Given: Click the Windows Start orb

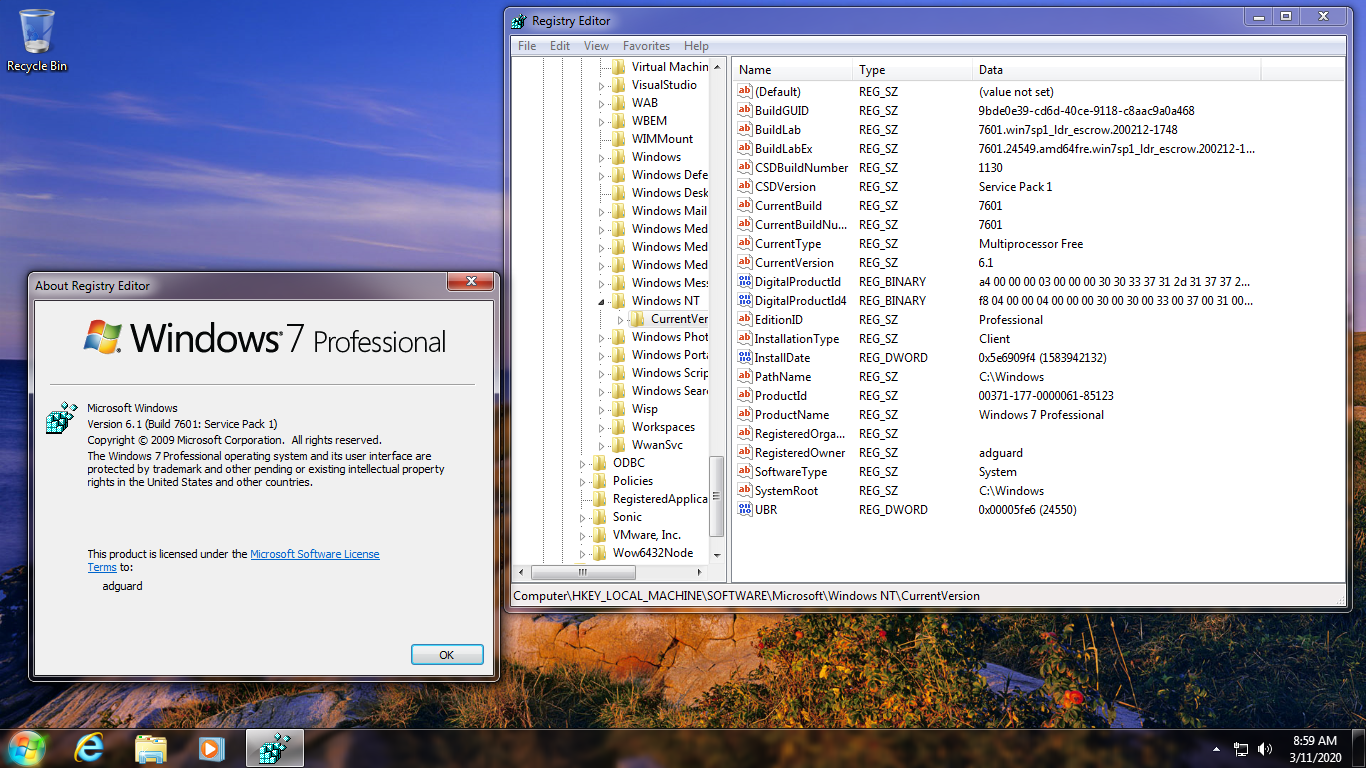Looking at the screenshot, I should point(27,748).
